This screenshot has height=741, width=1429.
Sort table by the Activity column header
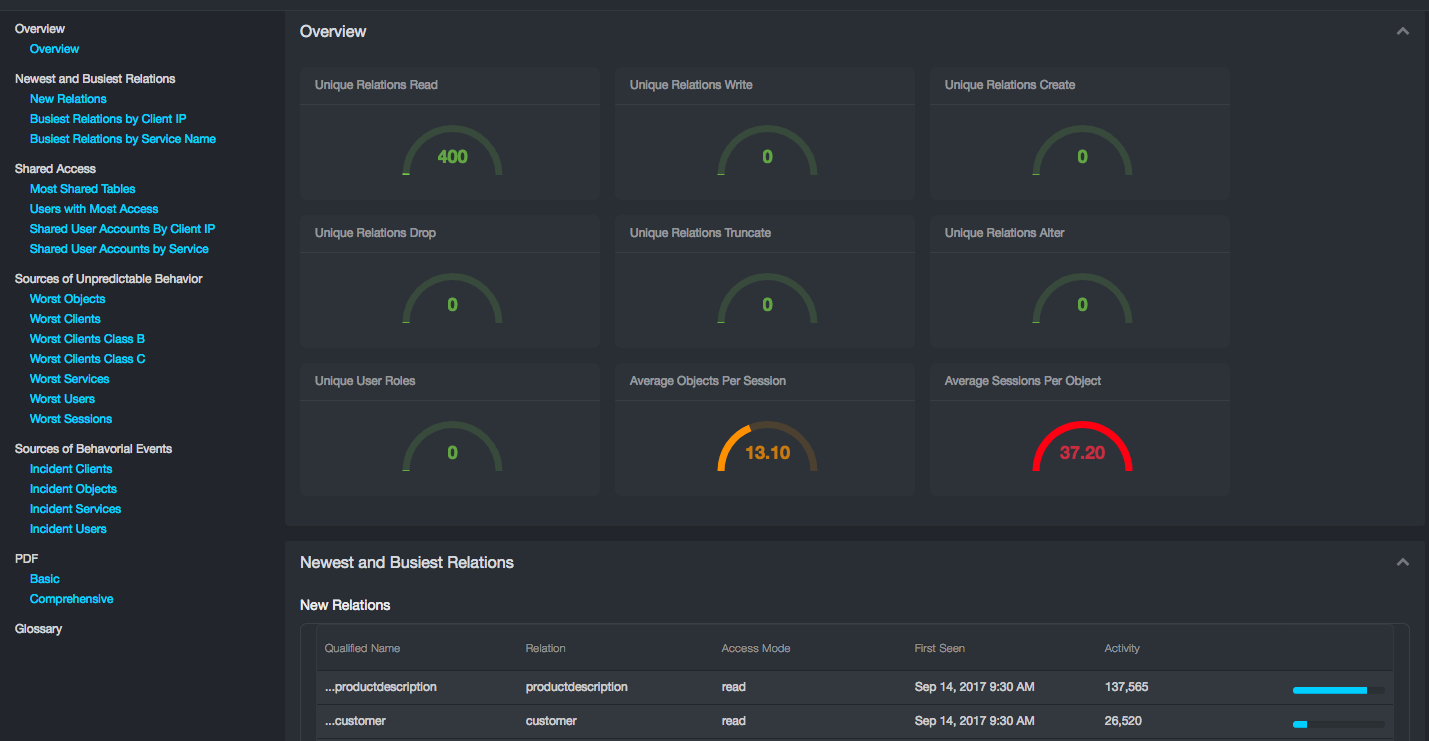[x=1122, y=648]
